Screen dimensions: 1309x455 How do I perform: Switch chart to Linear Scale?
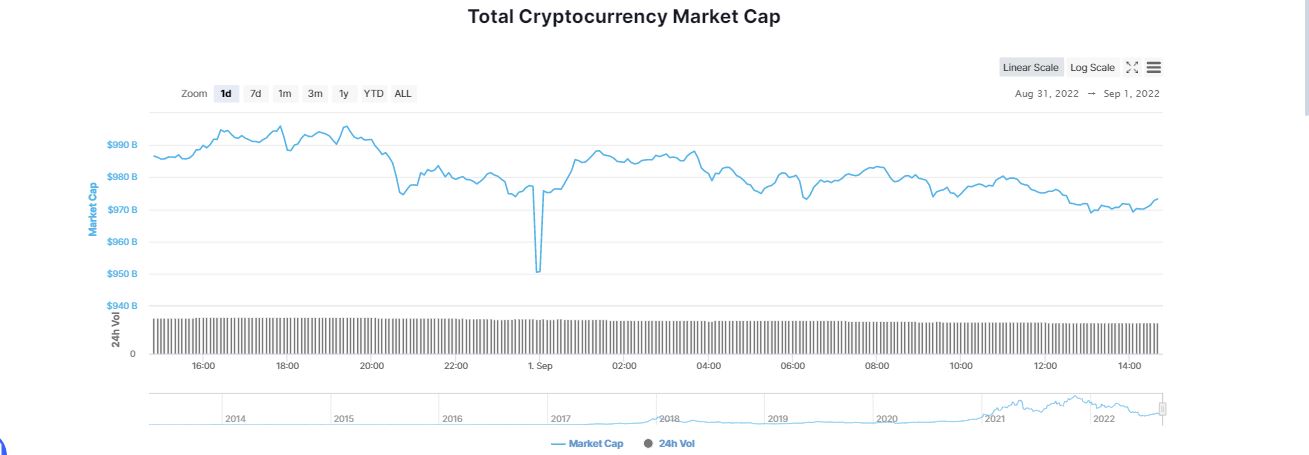click(x=1031, y=68)
